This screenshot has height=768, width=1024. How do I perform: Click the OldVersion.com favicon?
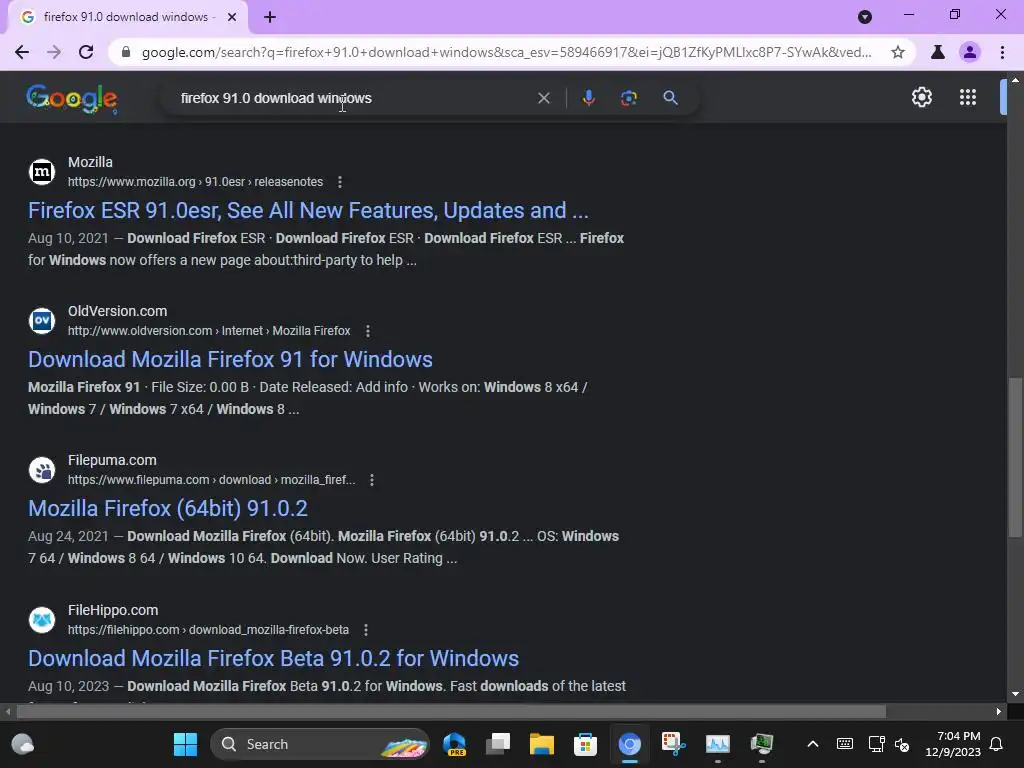pyautogui.click(x=42, y=321)
